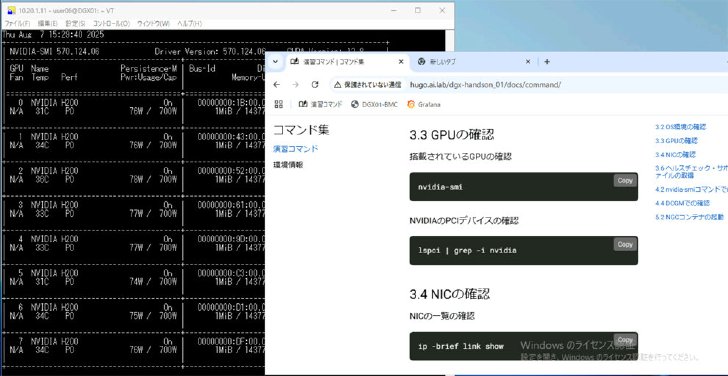Copy the lspci | grep -i nvidia command

[x=625, y=244]
